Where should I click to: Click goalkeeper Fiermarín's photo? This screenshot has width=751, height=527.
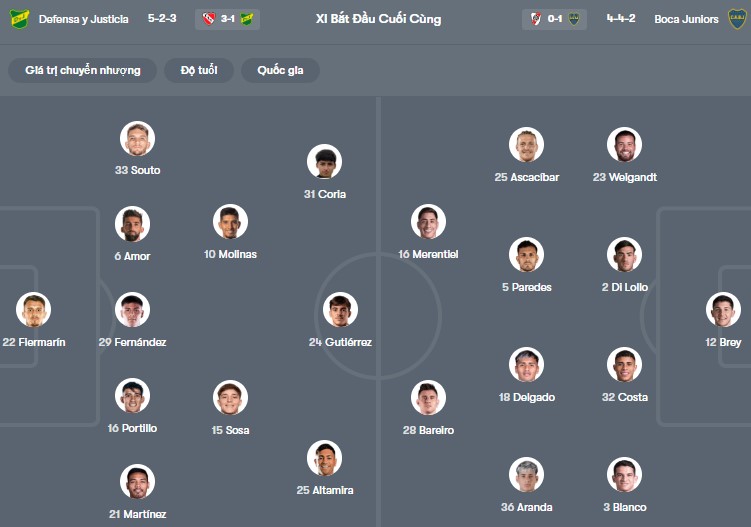click(x=33, y=310)
